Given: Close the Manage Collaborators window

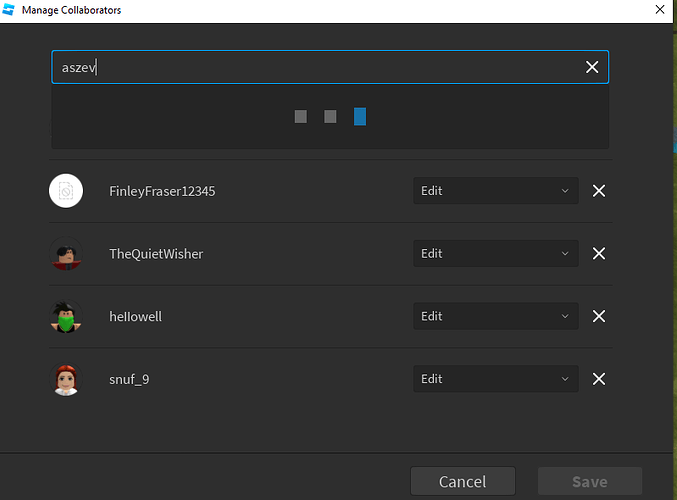Looking at the screenshot, I should pos(660,9).
